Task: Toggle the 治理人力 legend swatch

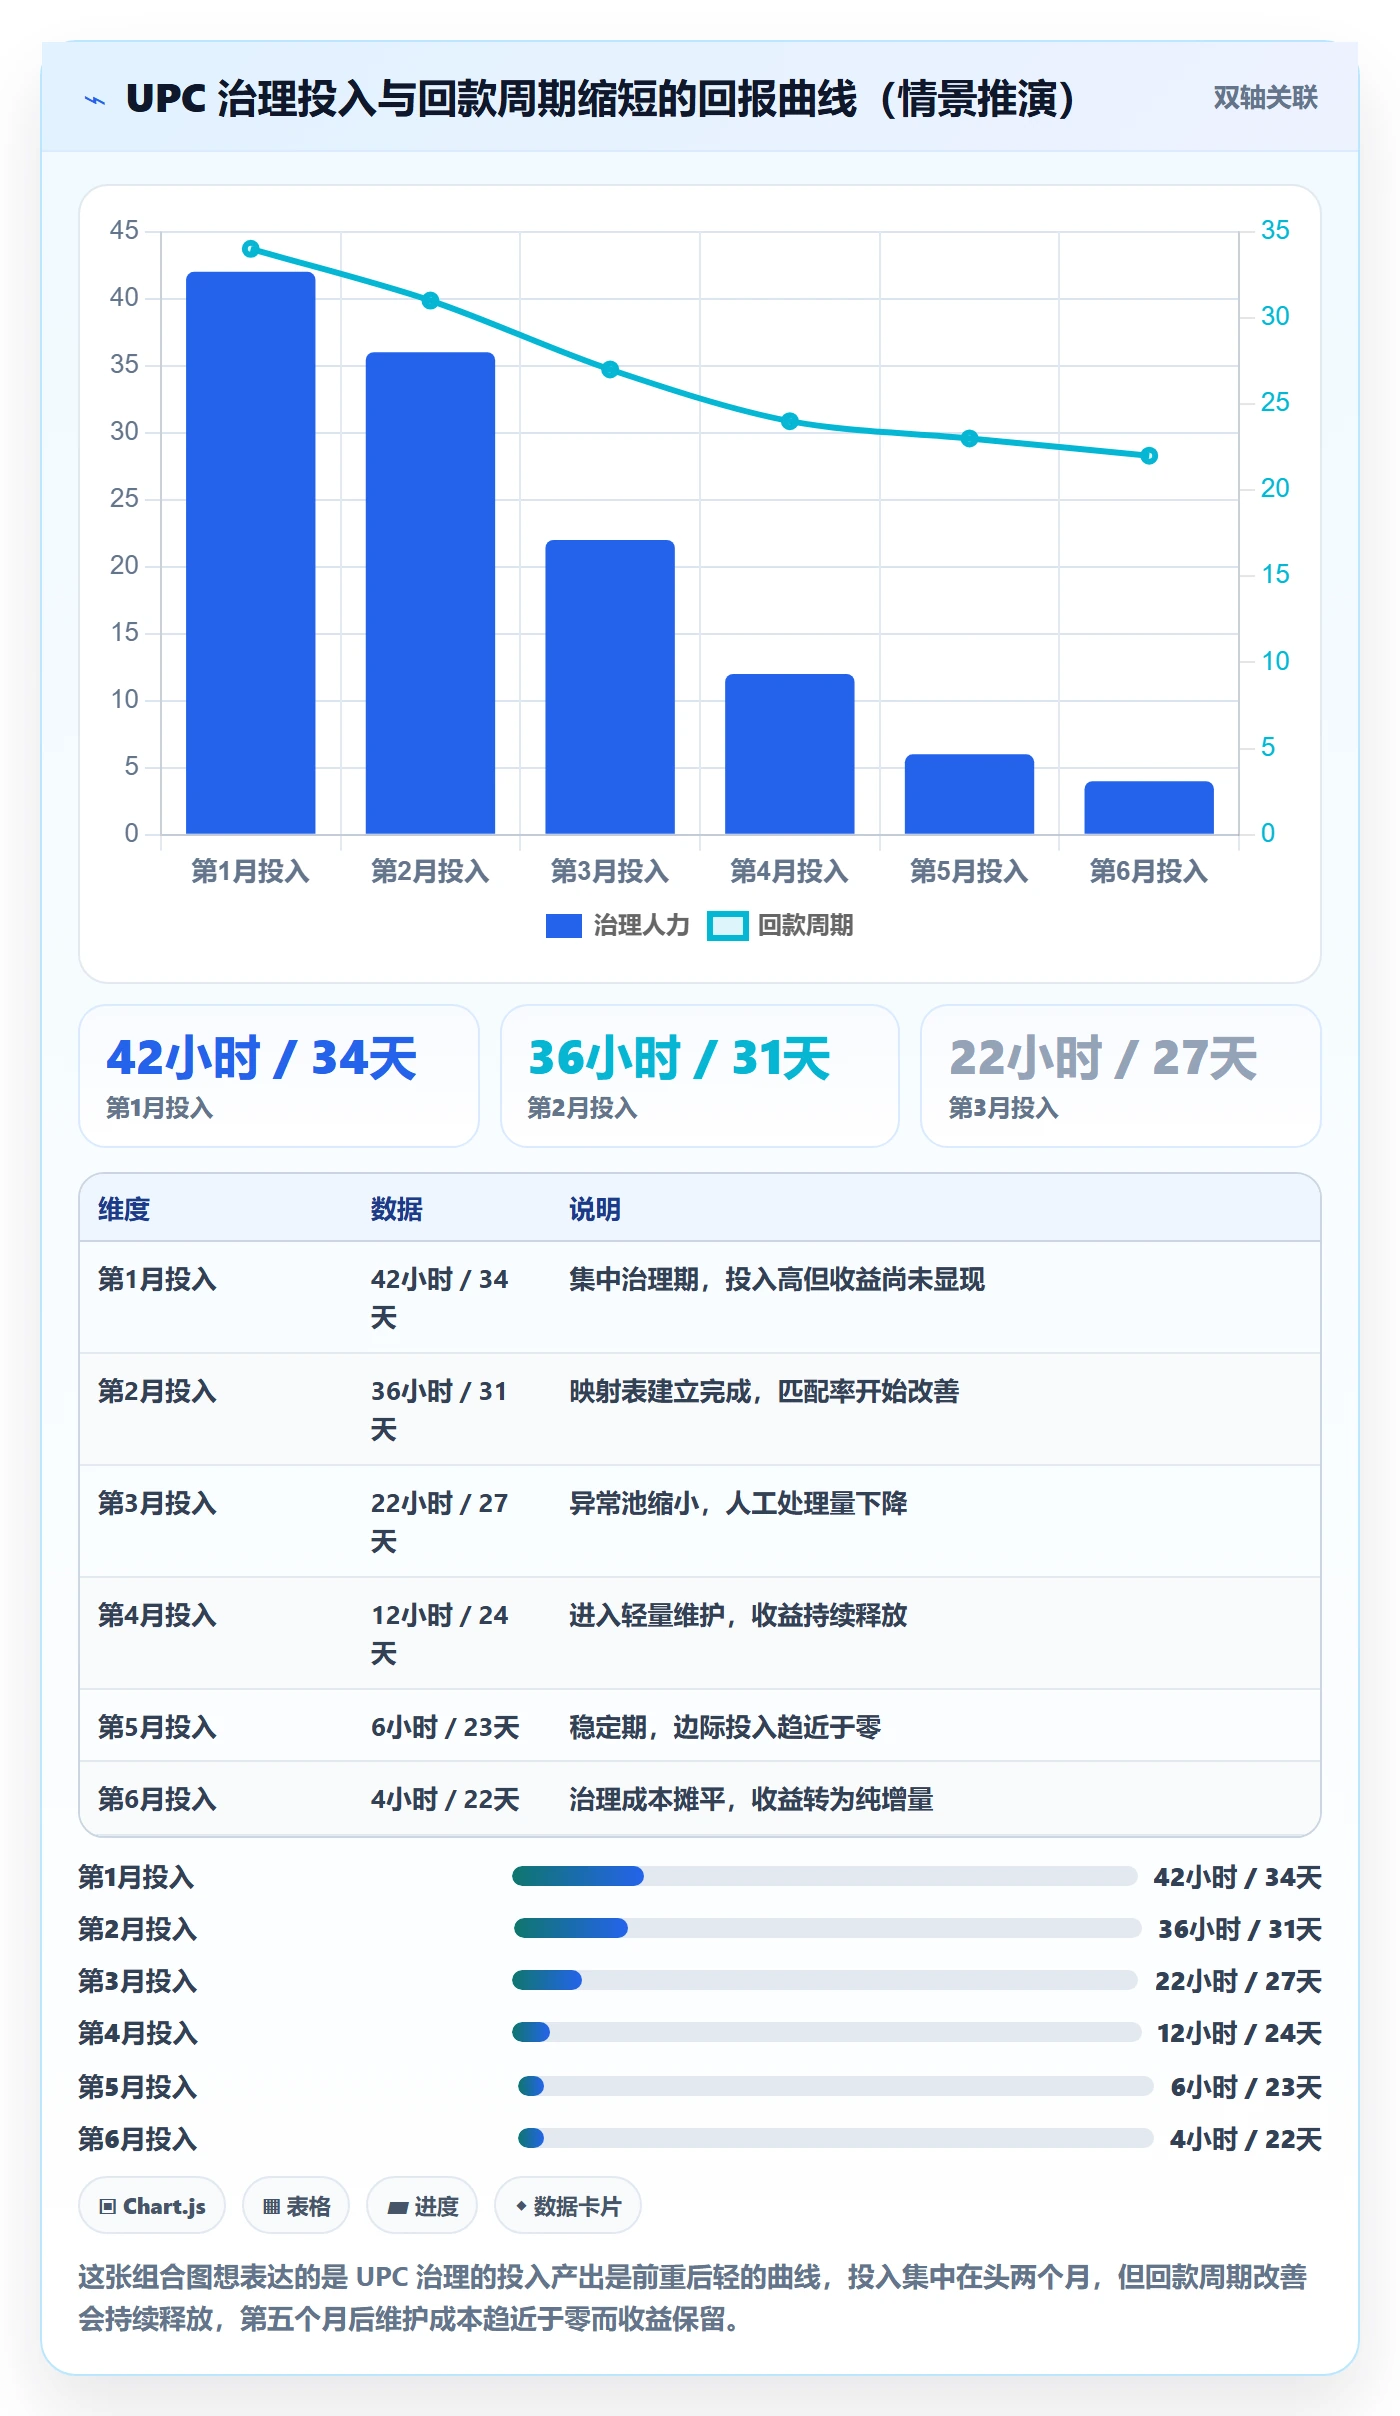Action: pyautogui.click(x=564, y=926)
